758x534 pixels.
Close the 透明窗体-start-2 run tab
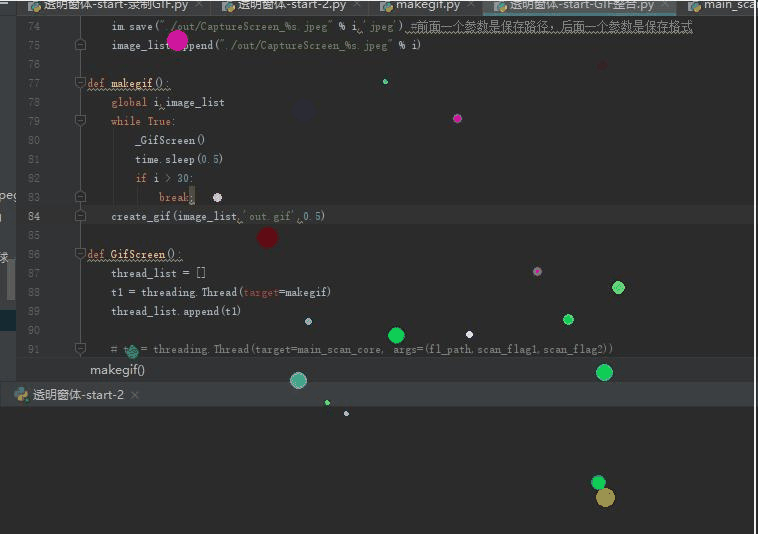pyautogui.click(x=135, y=395)
